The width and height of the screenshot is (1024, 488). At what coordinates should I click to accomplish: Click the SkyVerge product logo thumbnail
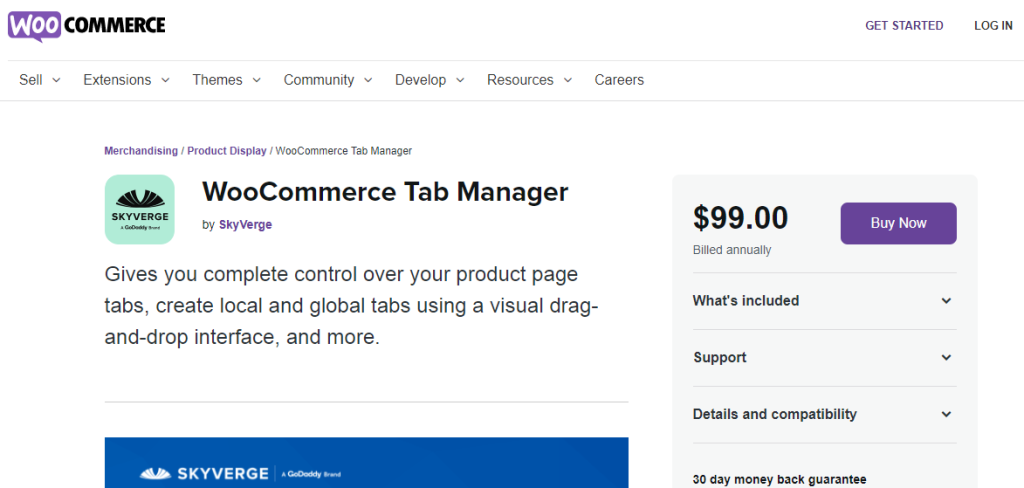tap(139, 209)
